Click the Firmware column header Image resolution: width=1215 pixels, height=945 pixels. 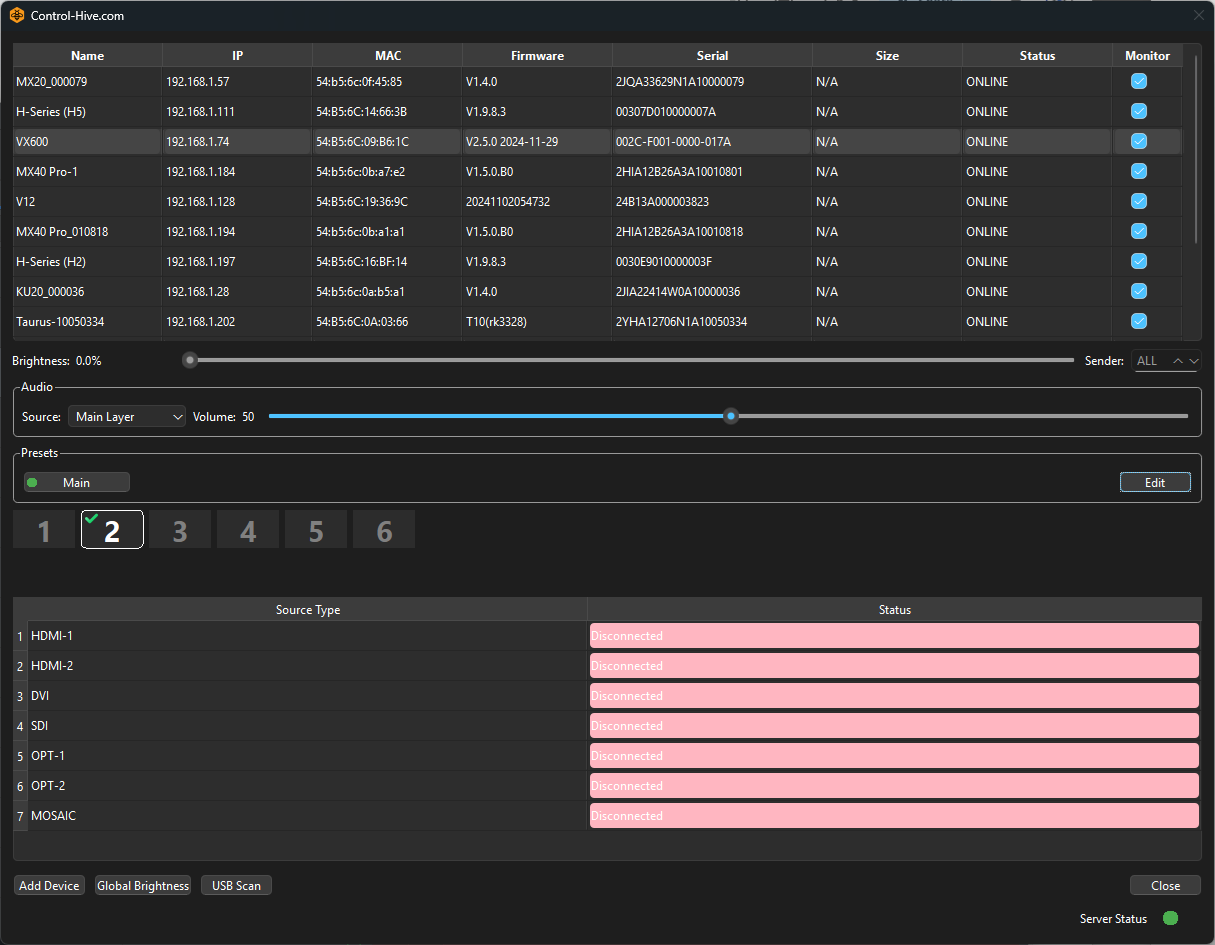(538, 56)
